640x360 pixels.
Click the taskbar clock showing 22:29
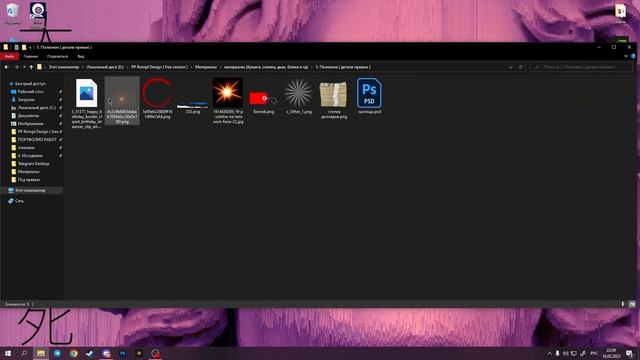tap(611, 353)
